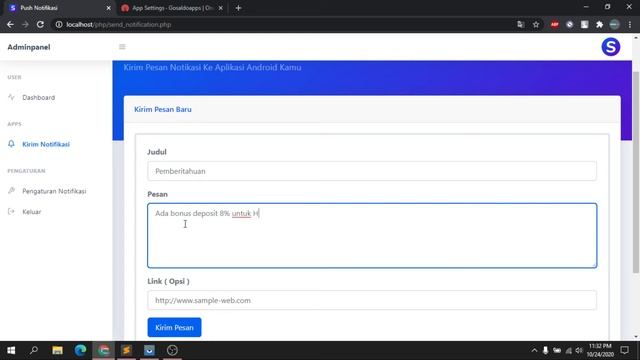The image size is (640, 360).
Task: Reload the page with the refresh icon
Action: click(40, 24)
